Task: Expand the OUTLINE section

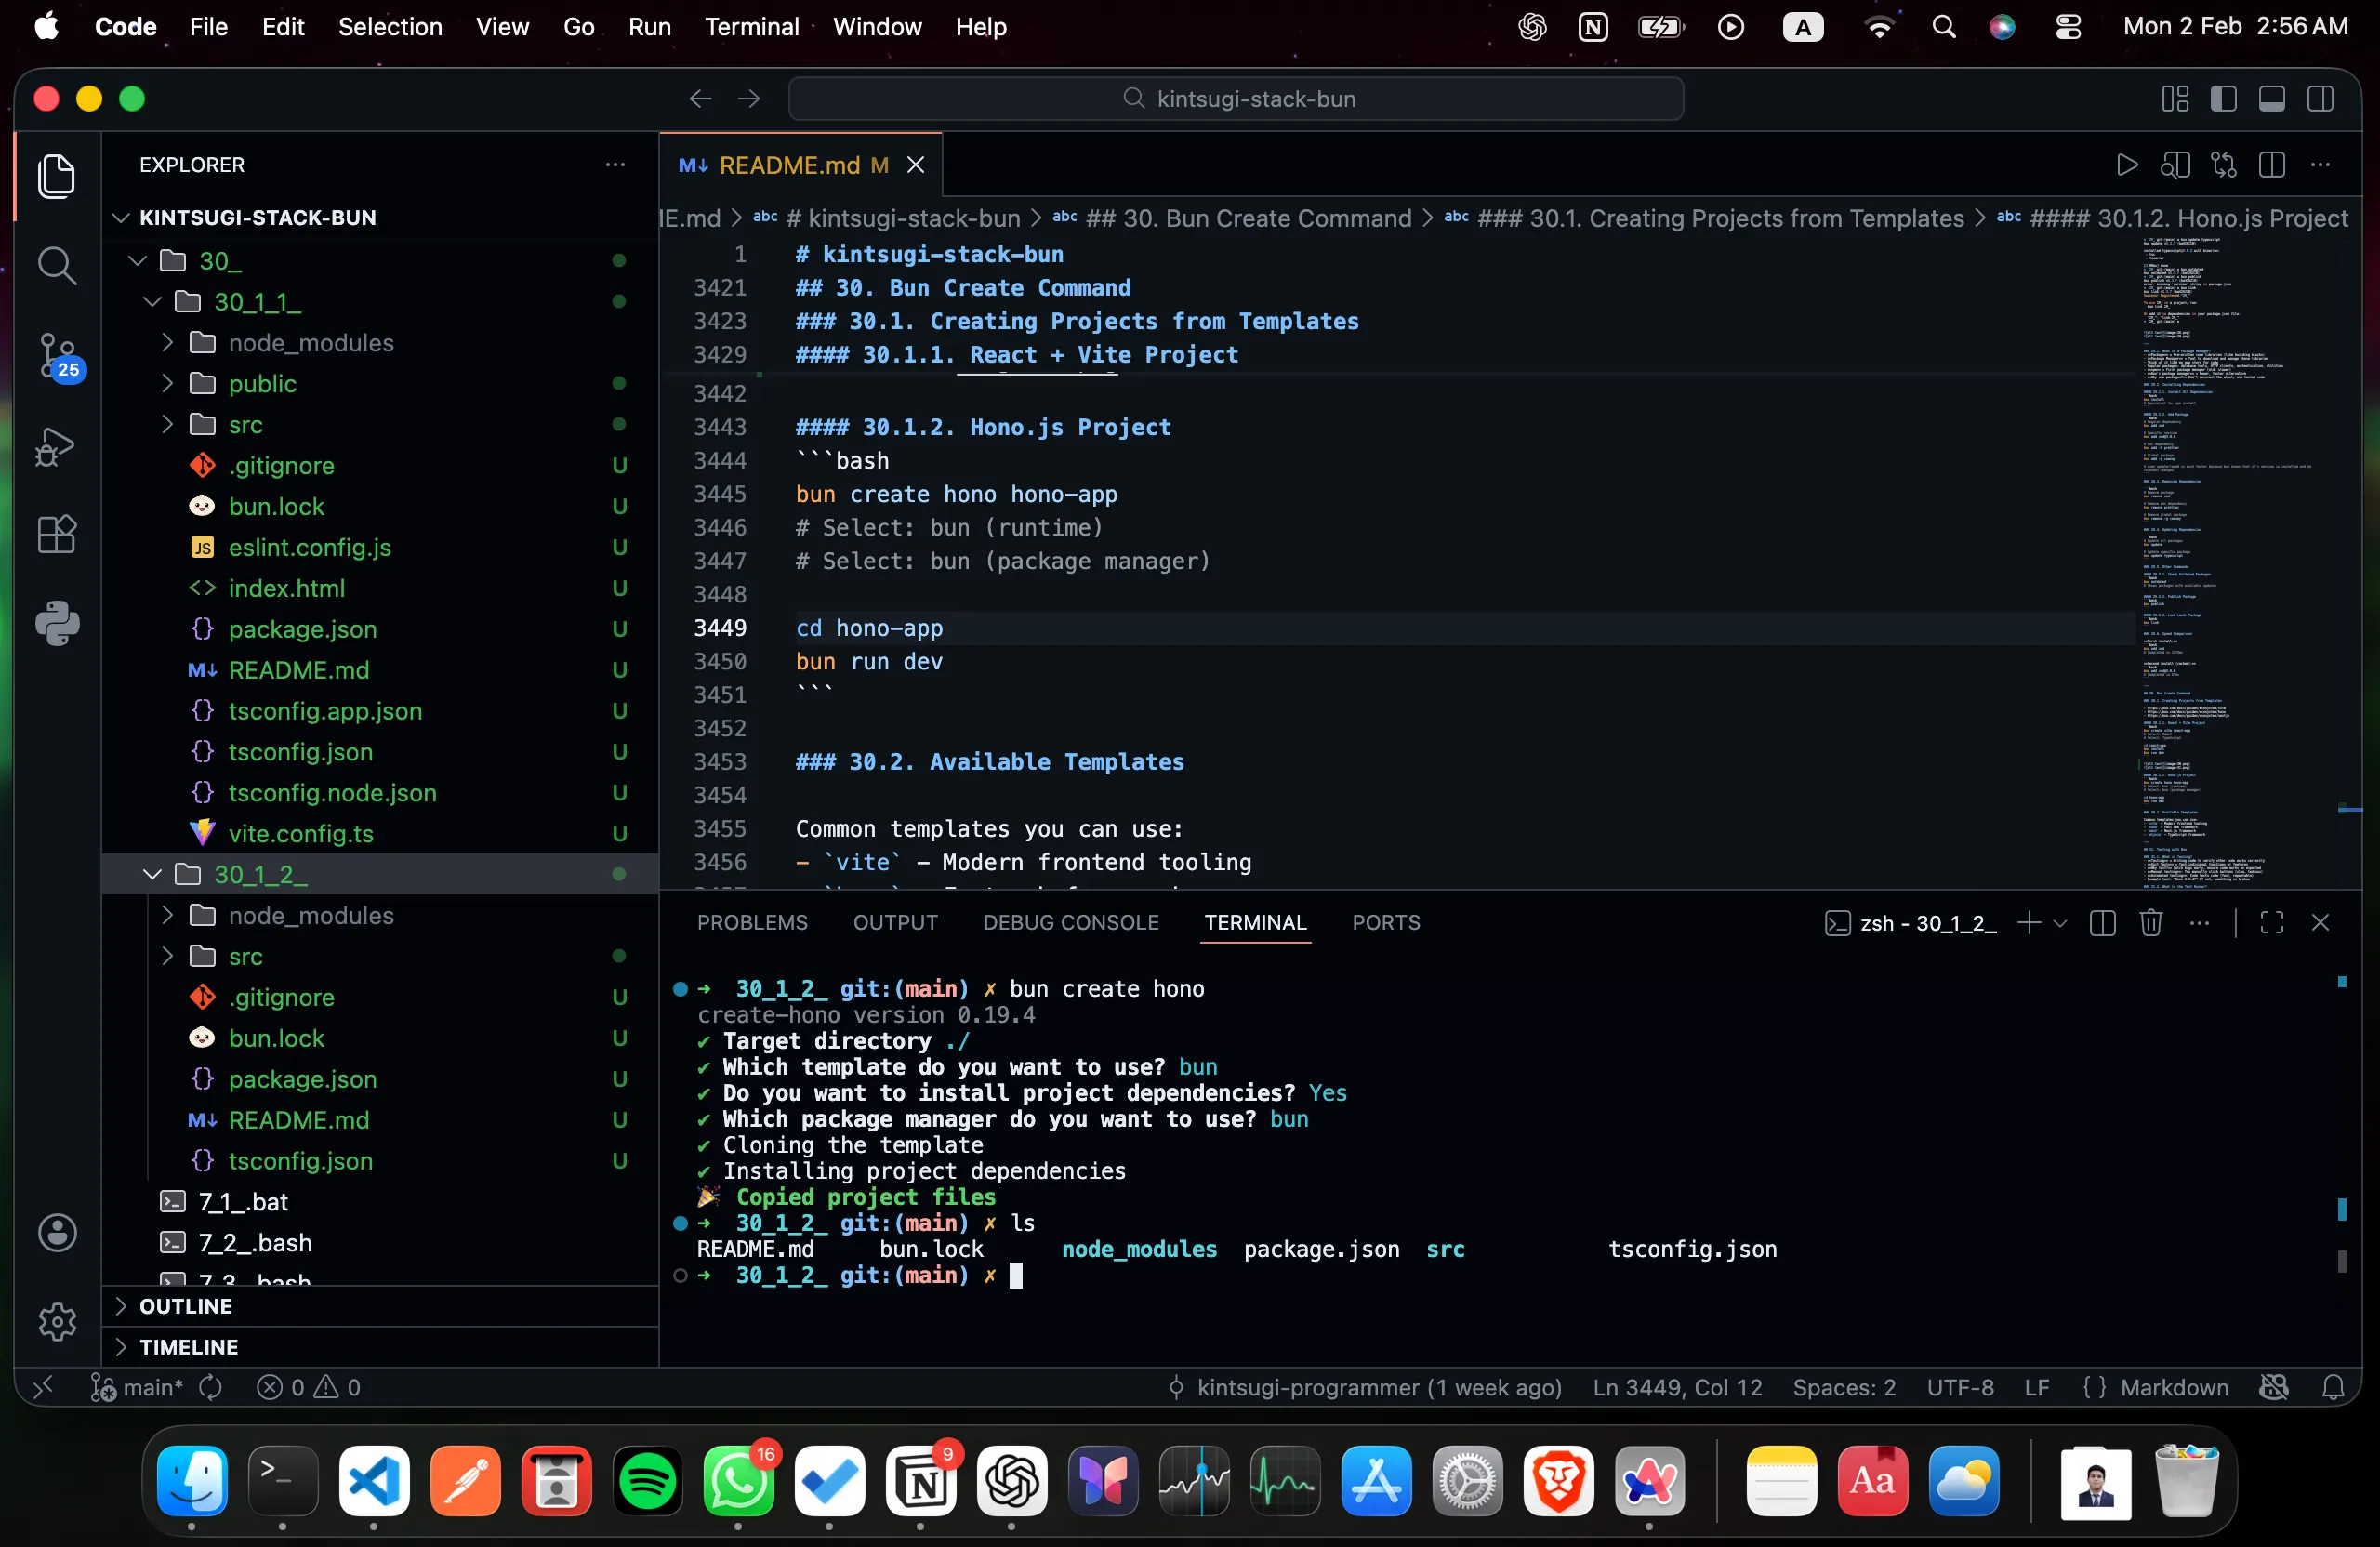Action: click(186, 1306)
